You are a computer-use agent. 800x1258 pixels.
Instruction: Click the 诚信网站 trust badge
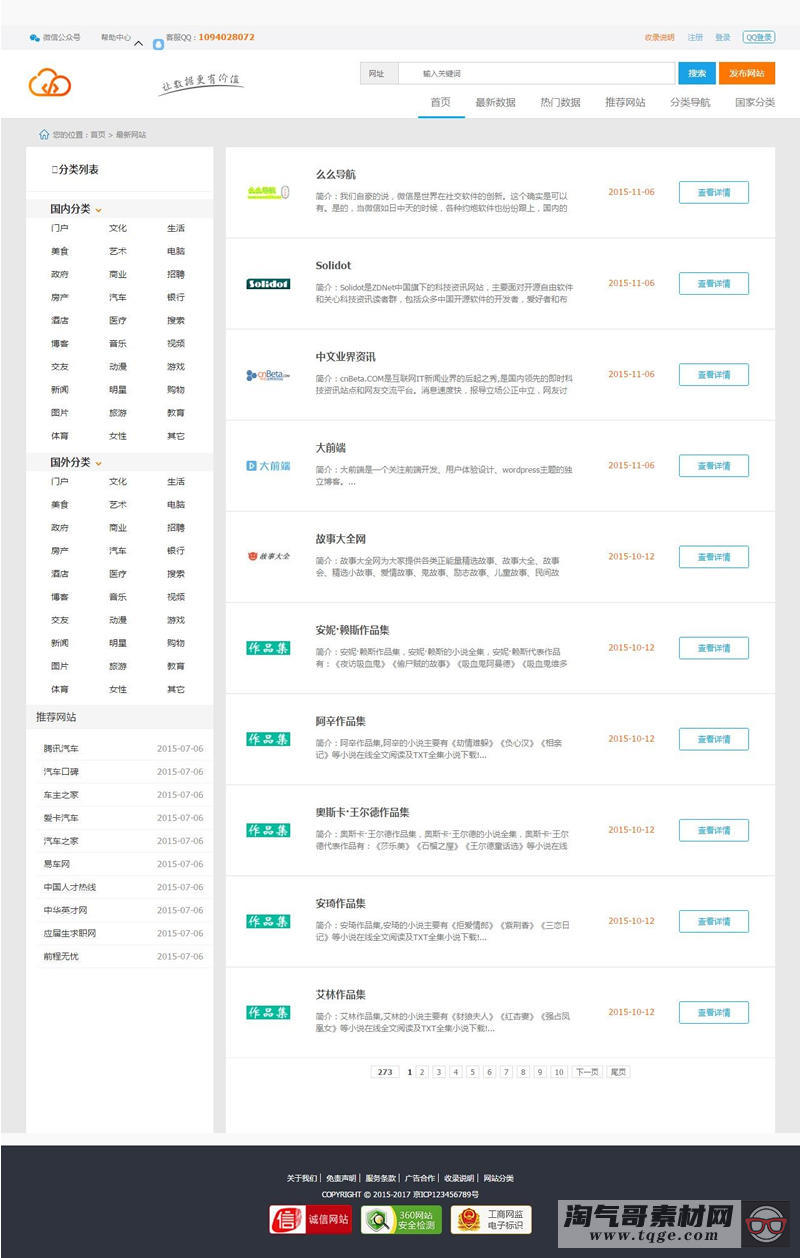coord(310,1219)
